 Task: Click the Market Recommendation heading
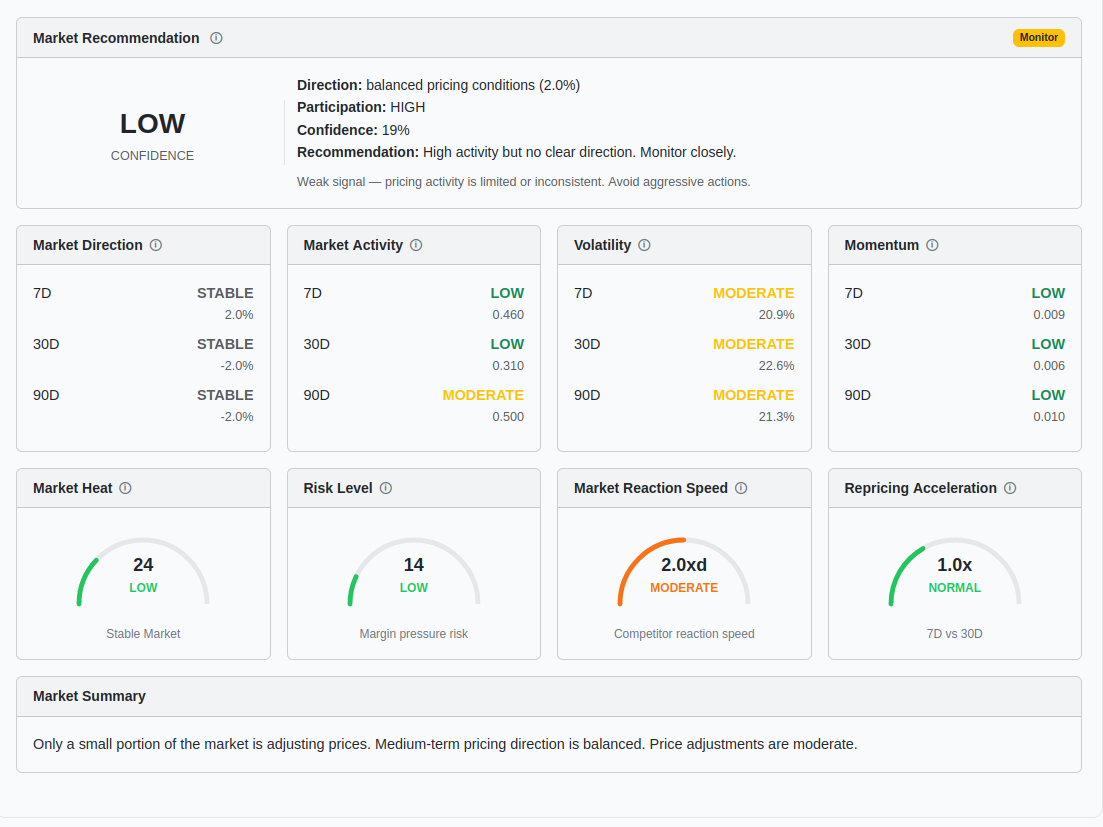[116, 38]
